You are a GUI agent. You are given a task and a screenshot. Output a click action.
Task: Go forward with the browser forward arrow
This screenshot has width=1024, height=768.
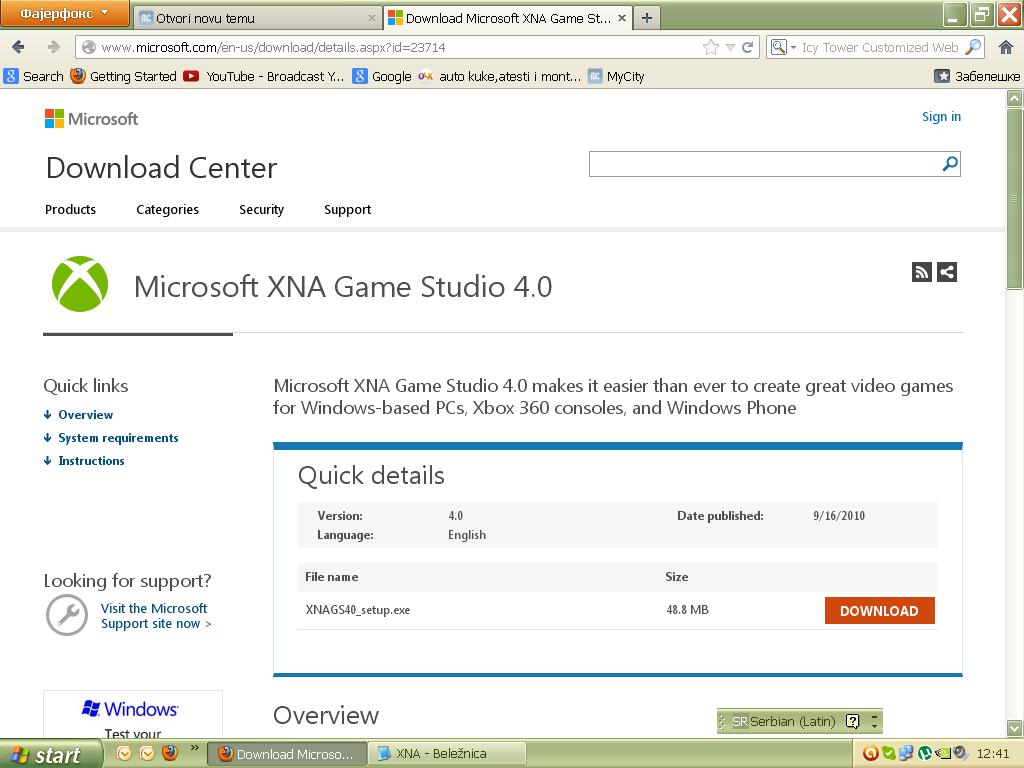[x=54, y=47]
